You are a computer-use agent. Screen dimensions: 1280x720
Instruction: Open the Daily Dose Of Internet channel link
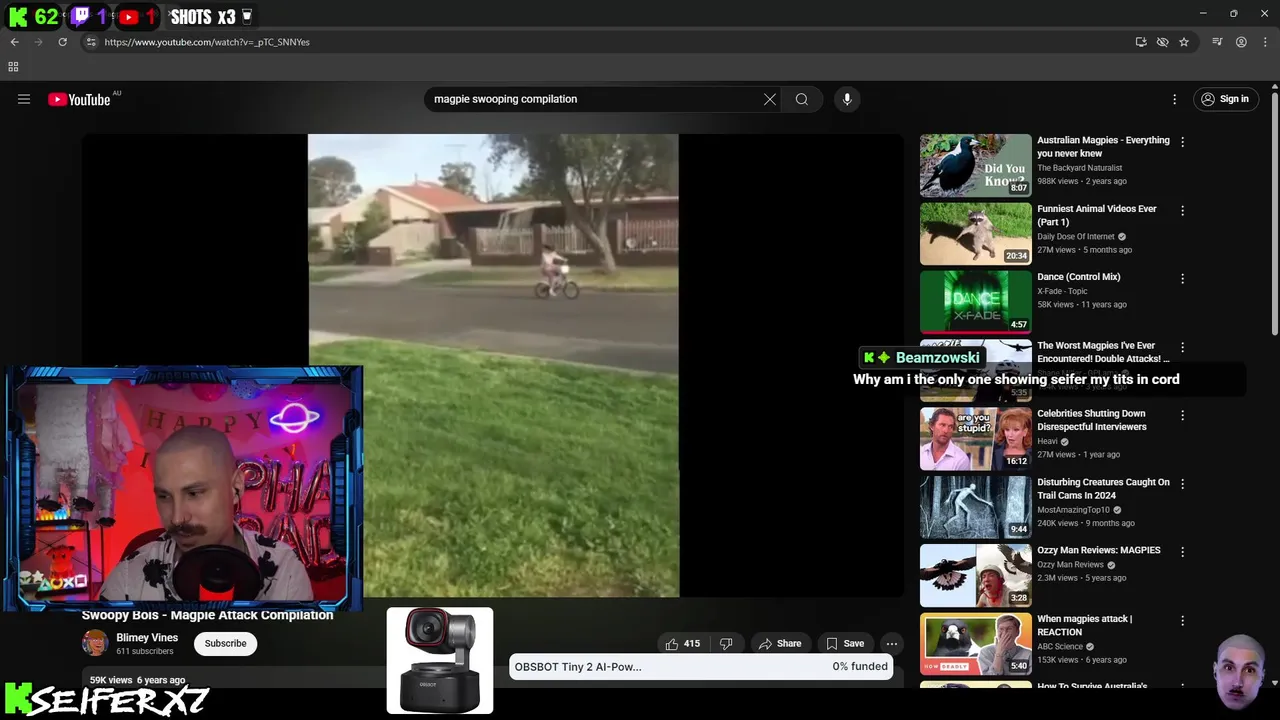(1075, 237)
